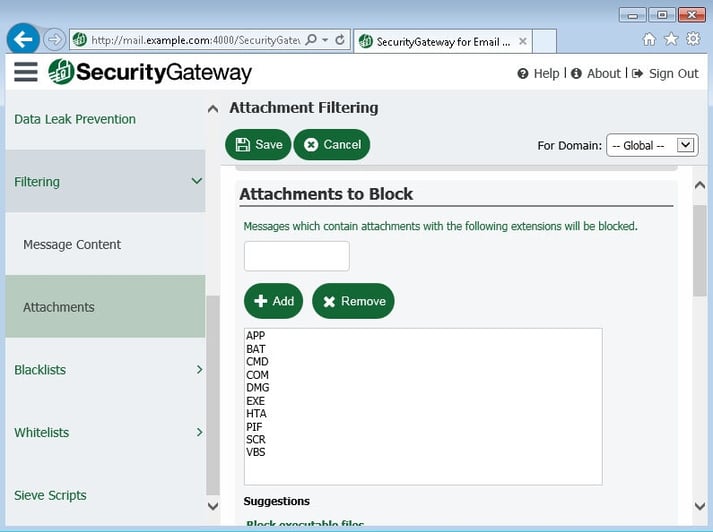Viewport: 713px width, 532px height.
Task: Select PIF in the blocked extensions list
Action: (254, 427)
